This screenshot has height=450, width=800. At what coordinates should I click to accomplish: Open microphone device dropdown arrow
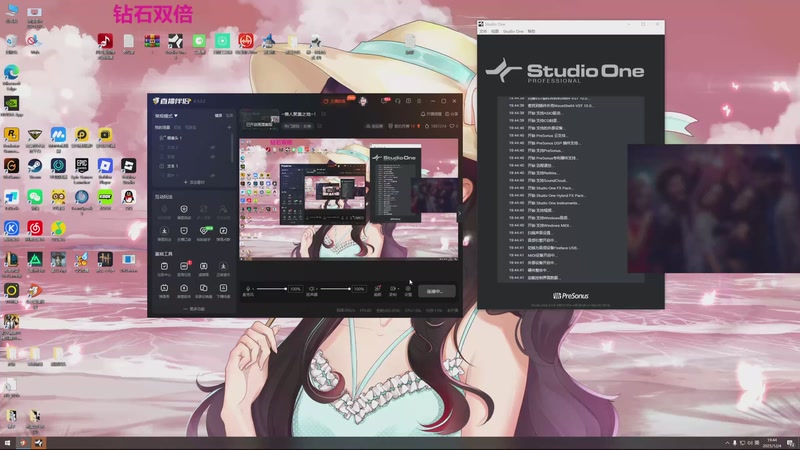point(253,289)
